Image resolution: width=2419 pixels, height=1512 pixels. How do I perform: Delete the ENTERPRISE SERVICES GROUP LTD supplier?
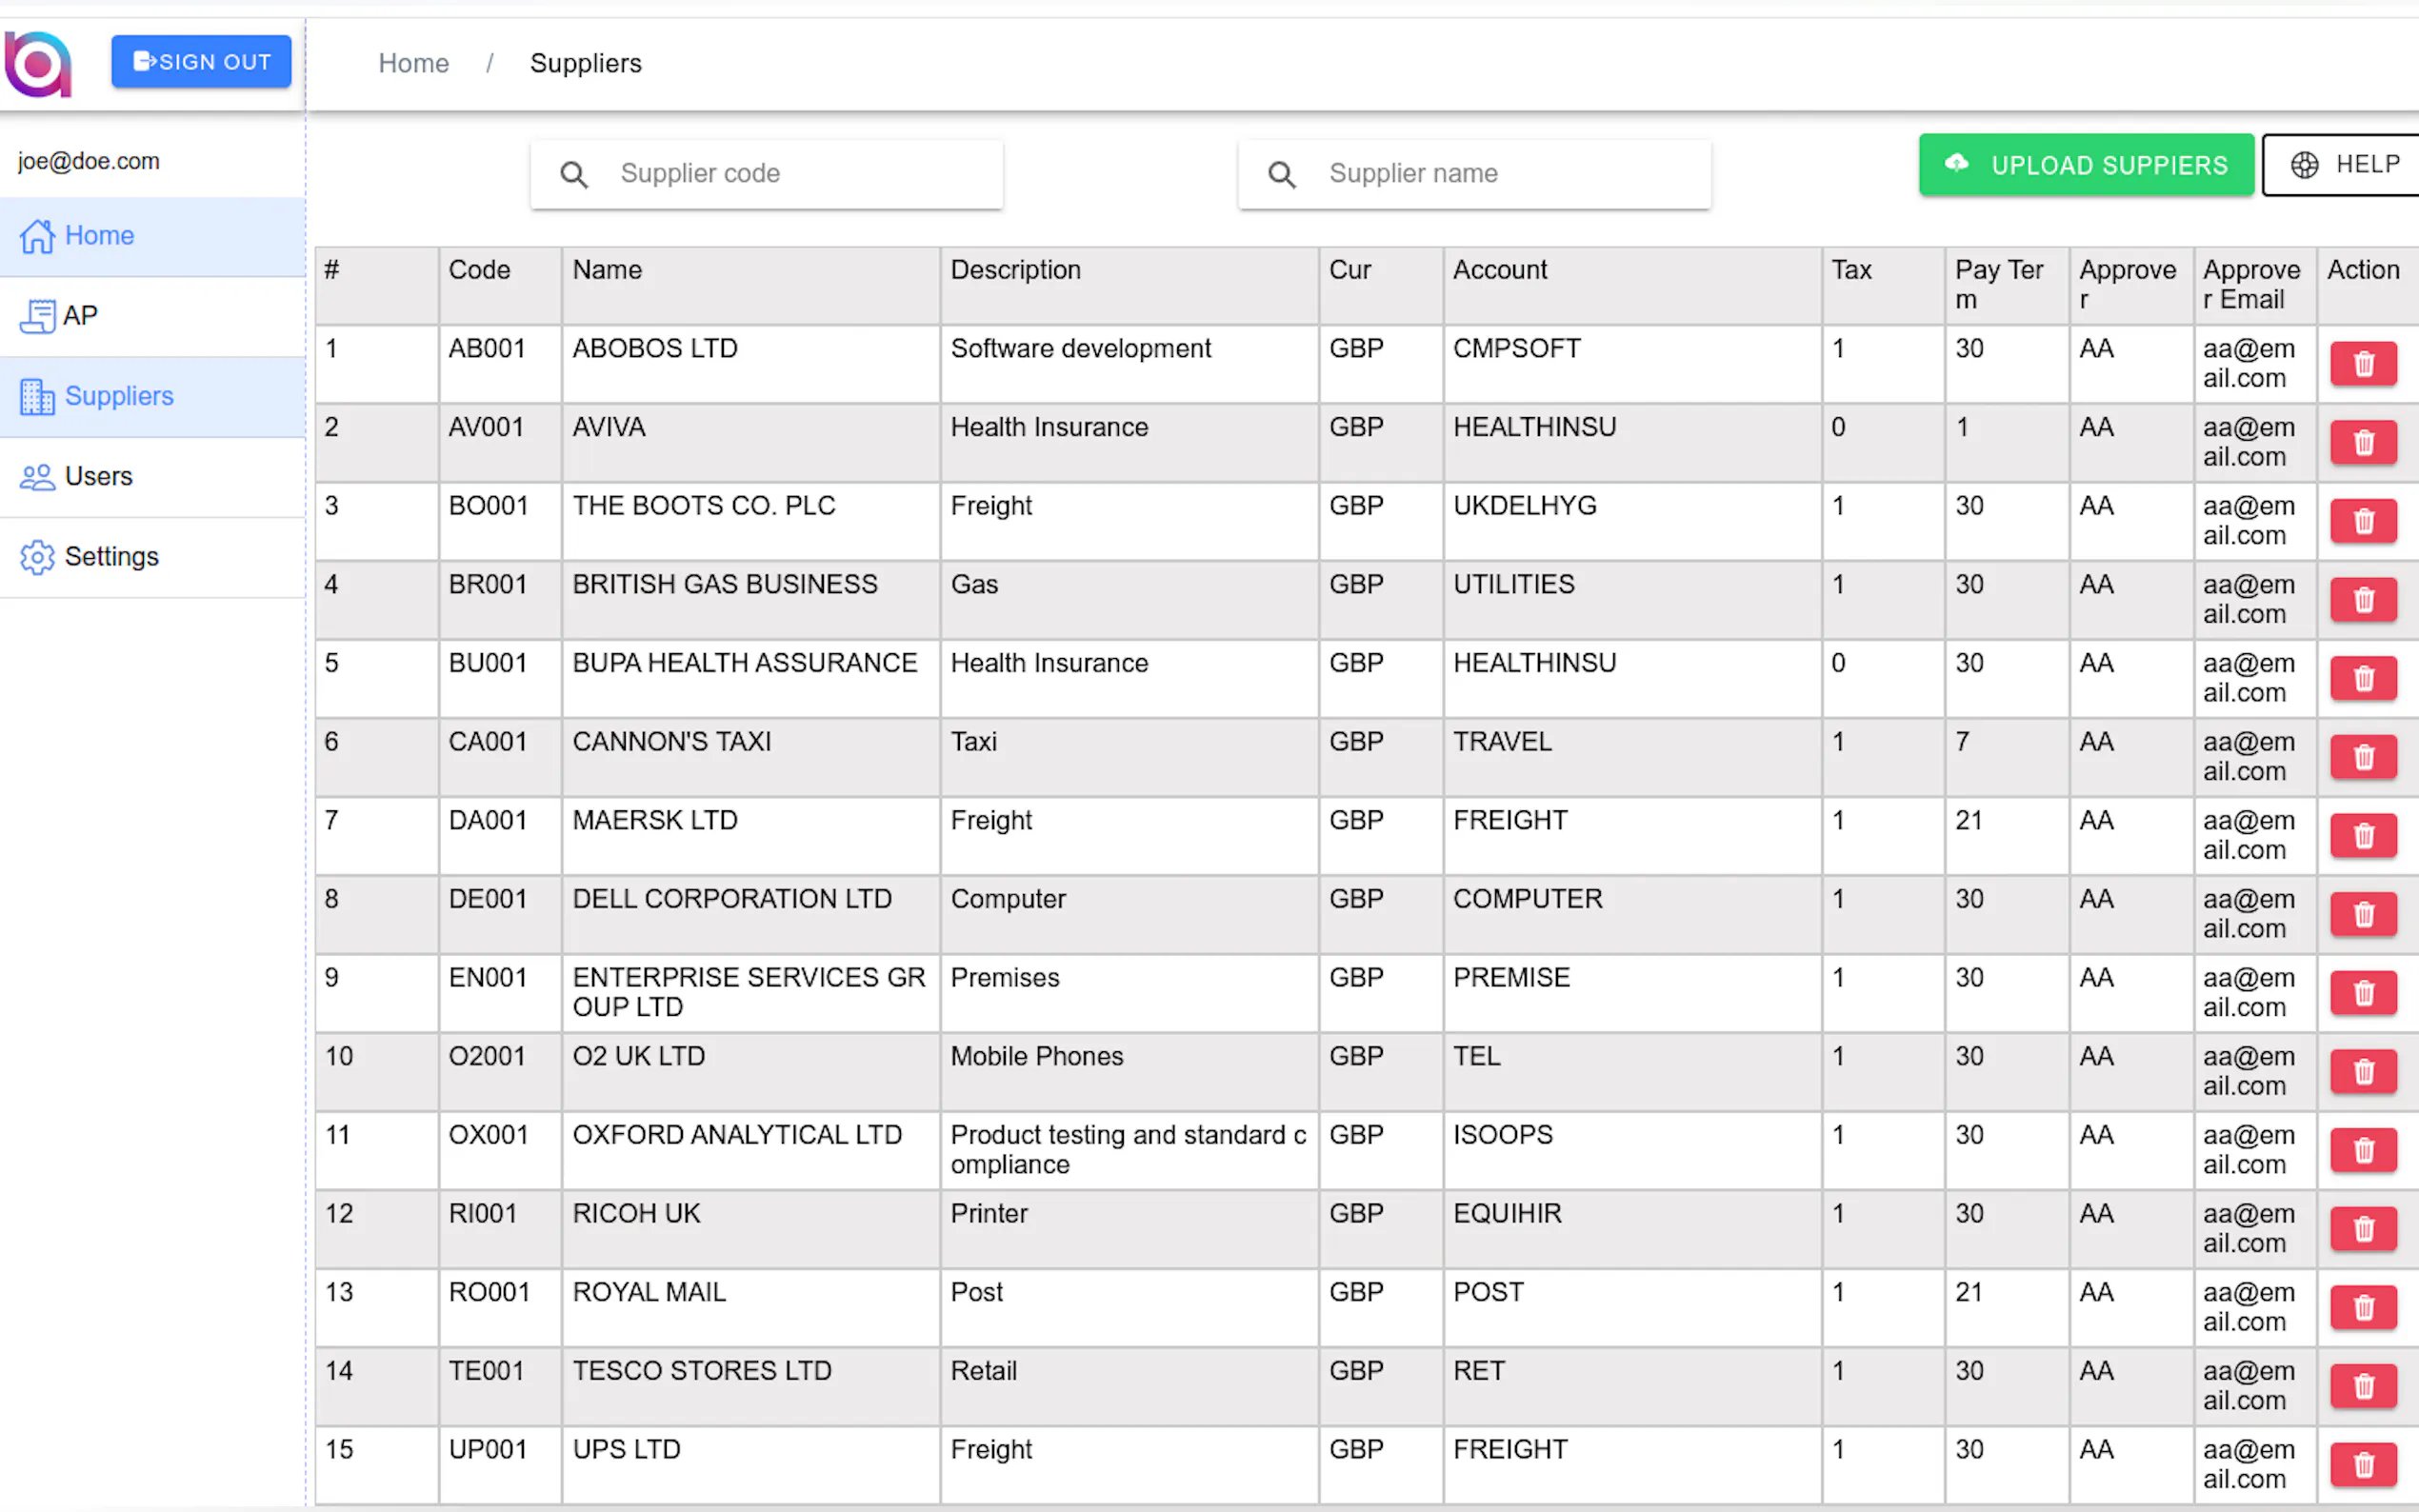pyautogui.click(x=2363, y=993)
